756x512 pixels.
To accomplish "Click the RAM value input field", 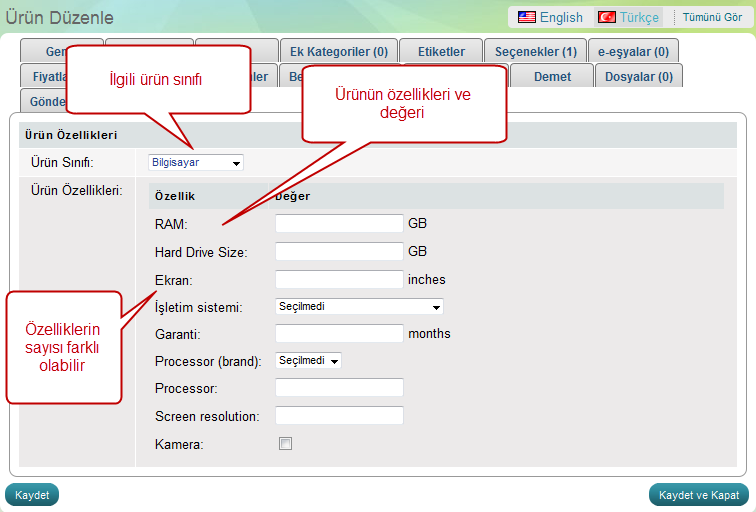I will [x=339, y=224].
